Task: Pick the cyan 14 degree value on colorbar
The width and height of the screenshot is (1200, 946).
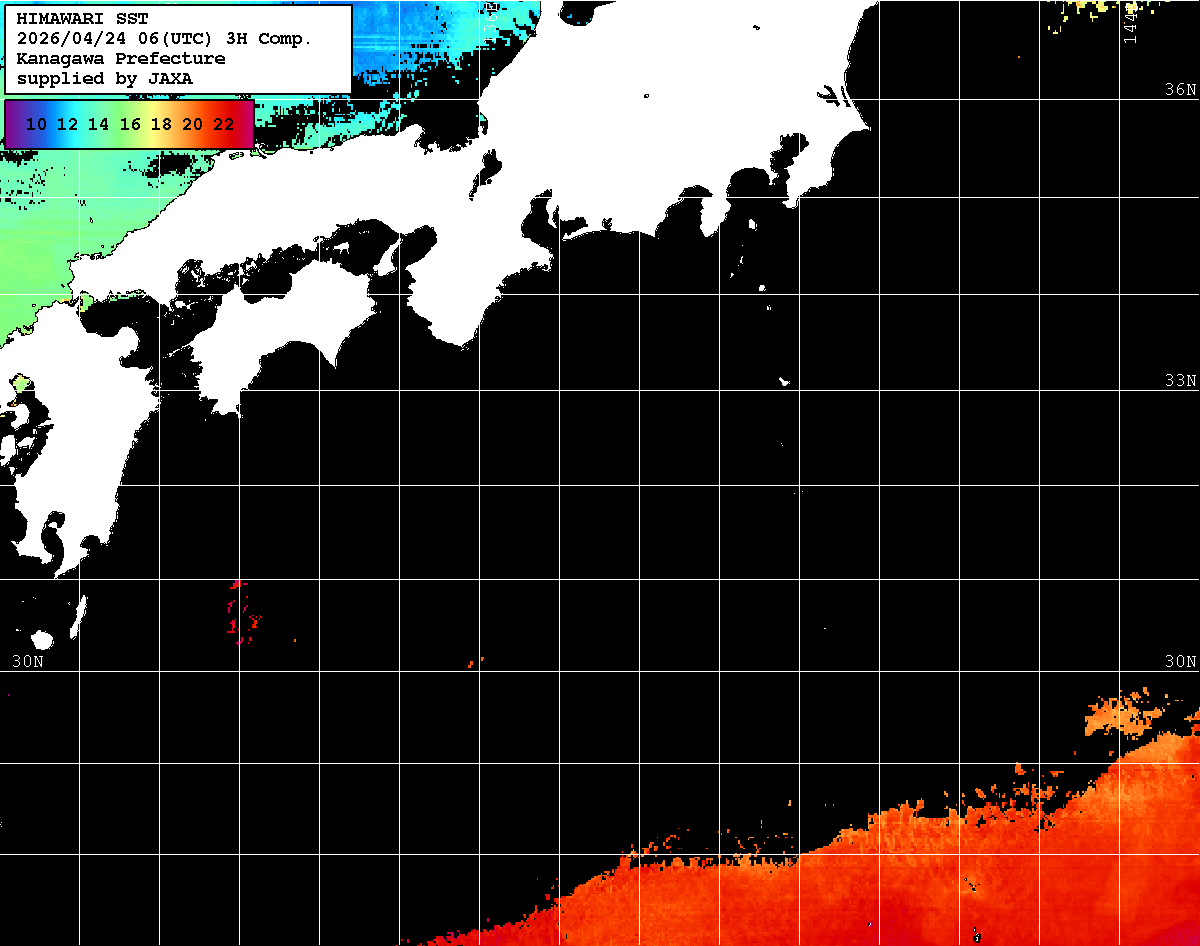Action: [x=98, y=124]
